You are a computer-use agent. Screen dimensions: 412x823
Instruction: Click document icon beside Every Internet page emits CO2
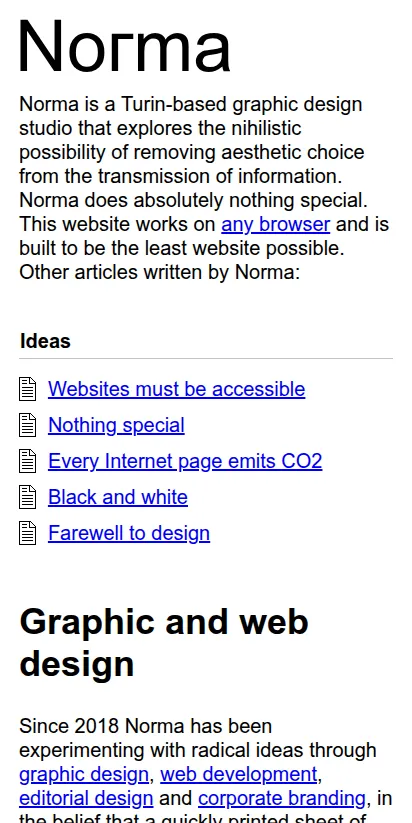28,461
